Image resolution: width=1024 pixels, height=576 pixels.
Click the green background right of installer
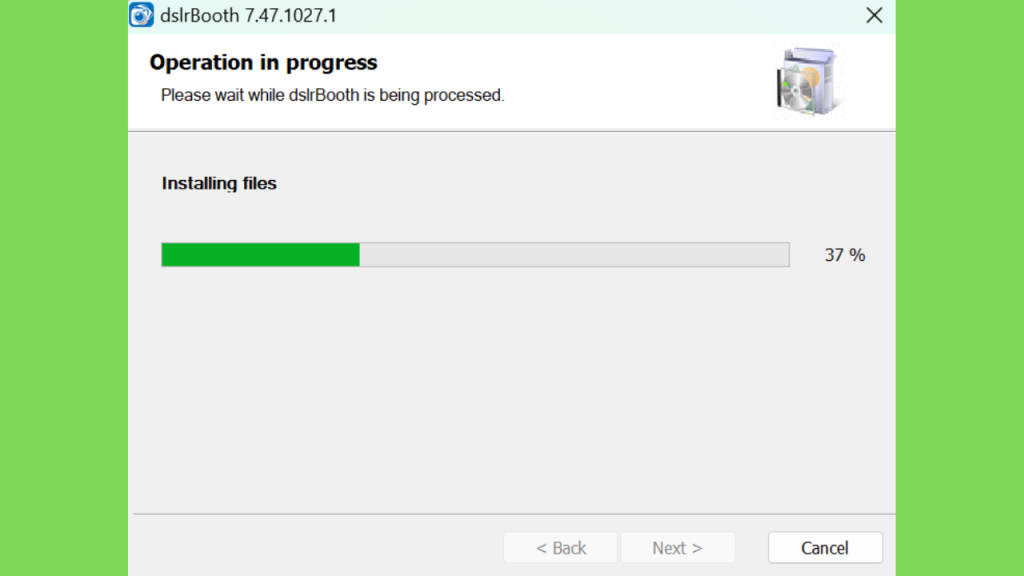pyautogui.click(x=959, y=288)
